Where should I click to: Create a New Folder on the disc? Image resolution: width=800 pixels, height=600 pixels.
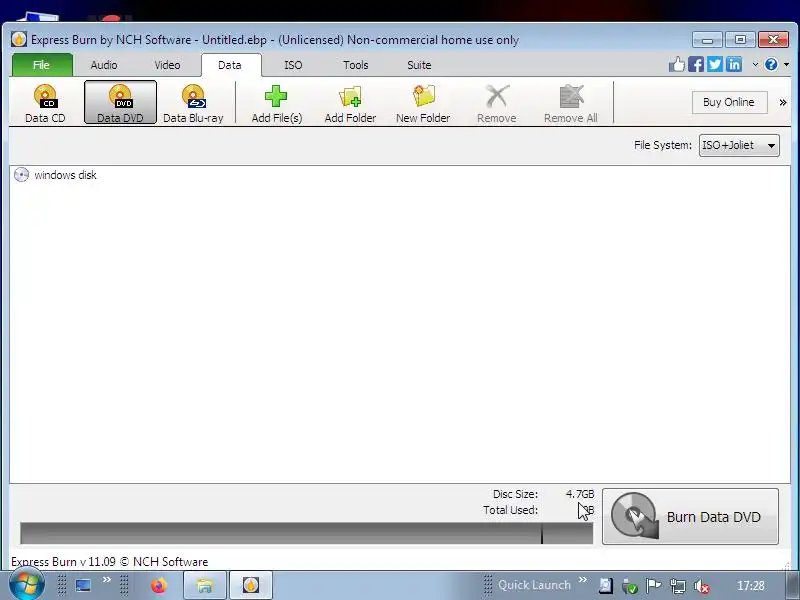(423, 104)
